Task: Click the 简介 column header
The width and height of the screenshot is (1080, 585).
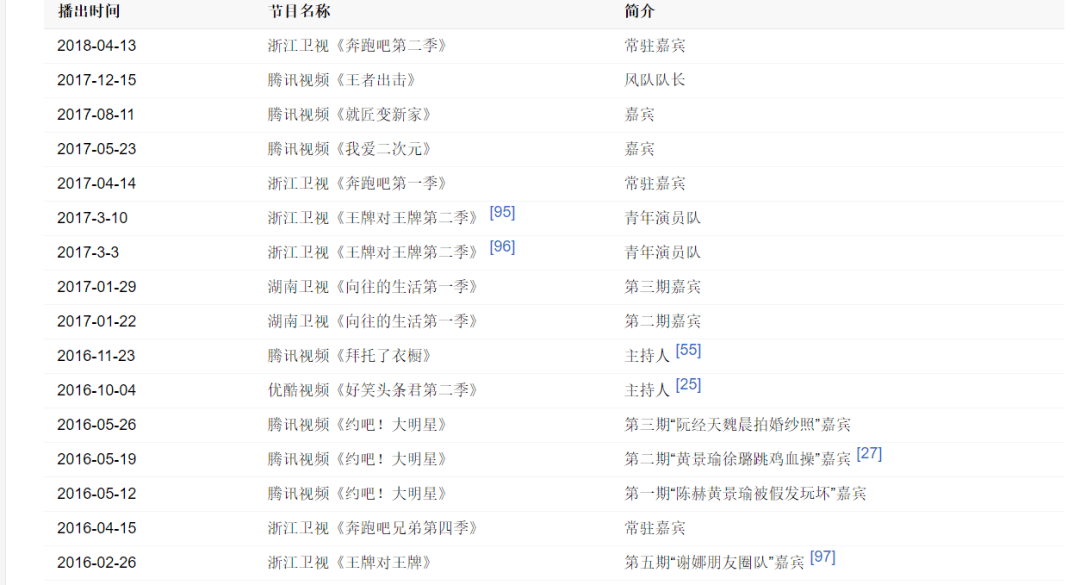Action: click(640, 11)
